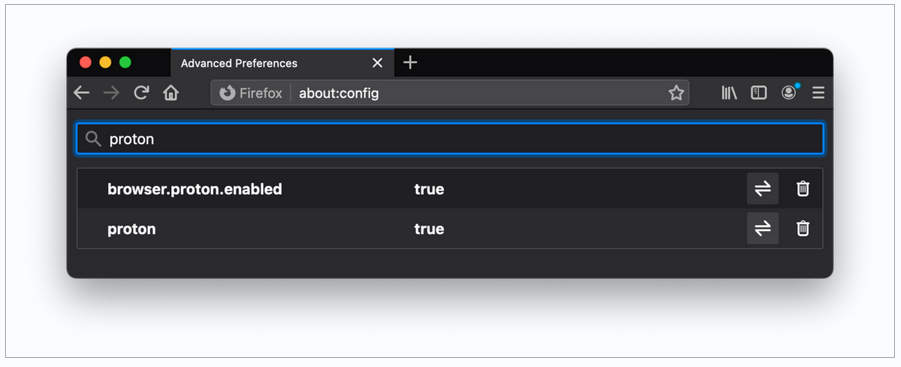The height and width of the screenshot is (367, 901).
Task: Click the forward navigation arrow
Action: pyautogui.click(x=111, y=93)
